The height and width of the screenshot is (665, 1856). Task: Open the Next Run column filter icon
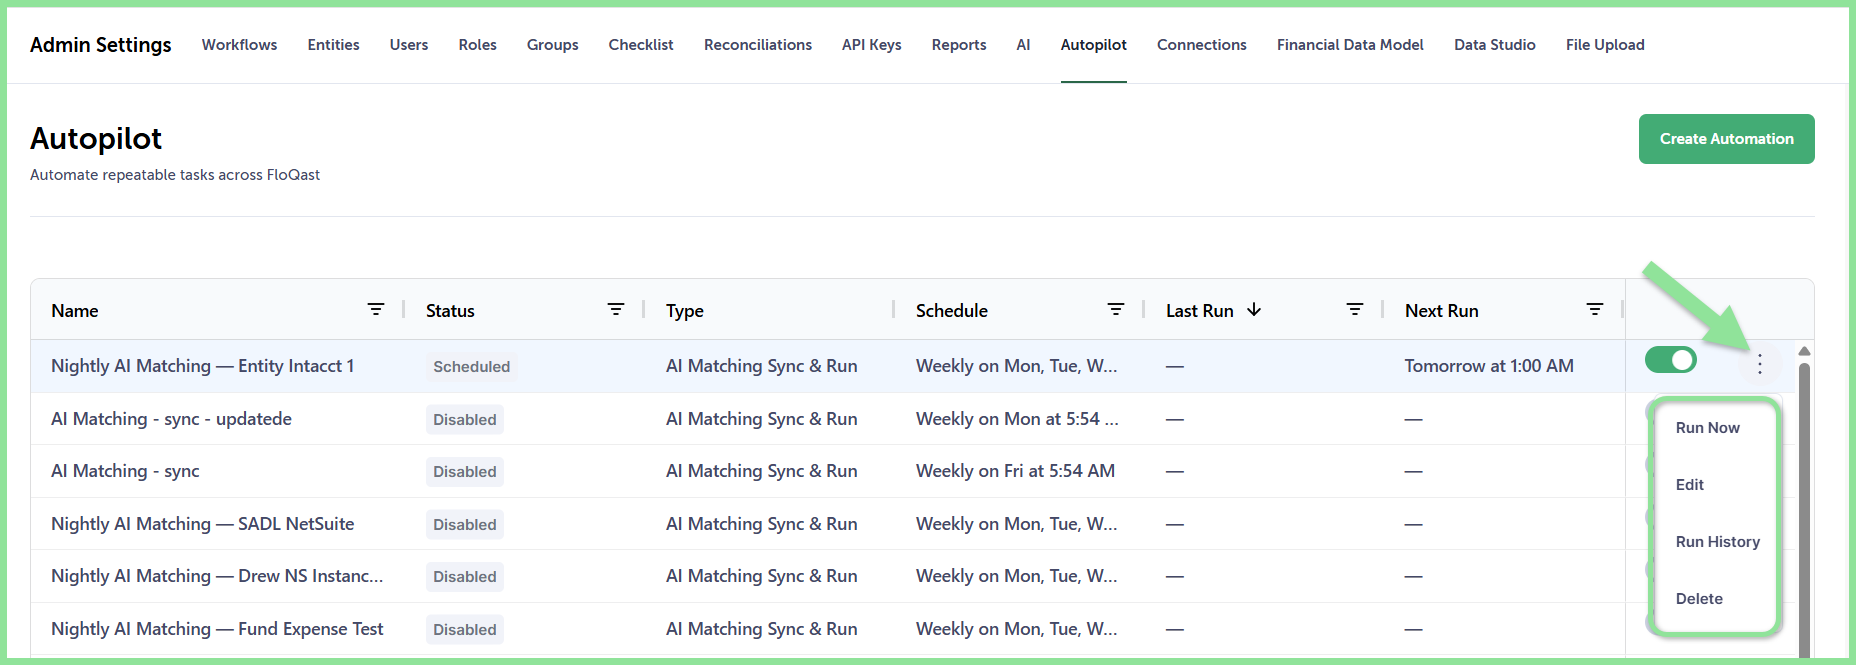coord(1595,310)
